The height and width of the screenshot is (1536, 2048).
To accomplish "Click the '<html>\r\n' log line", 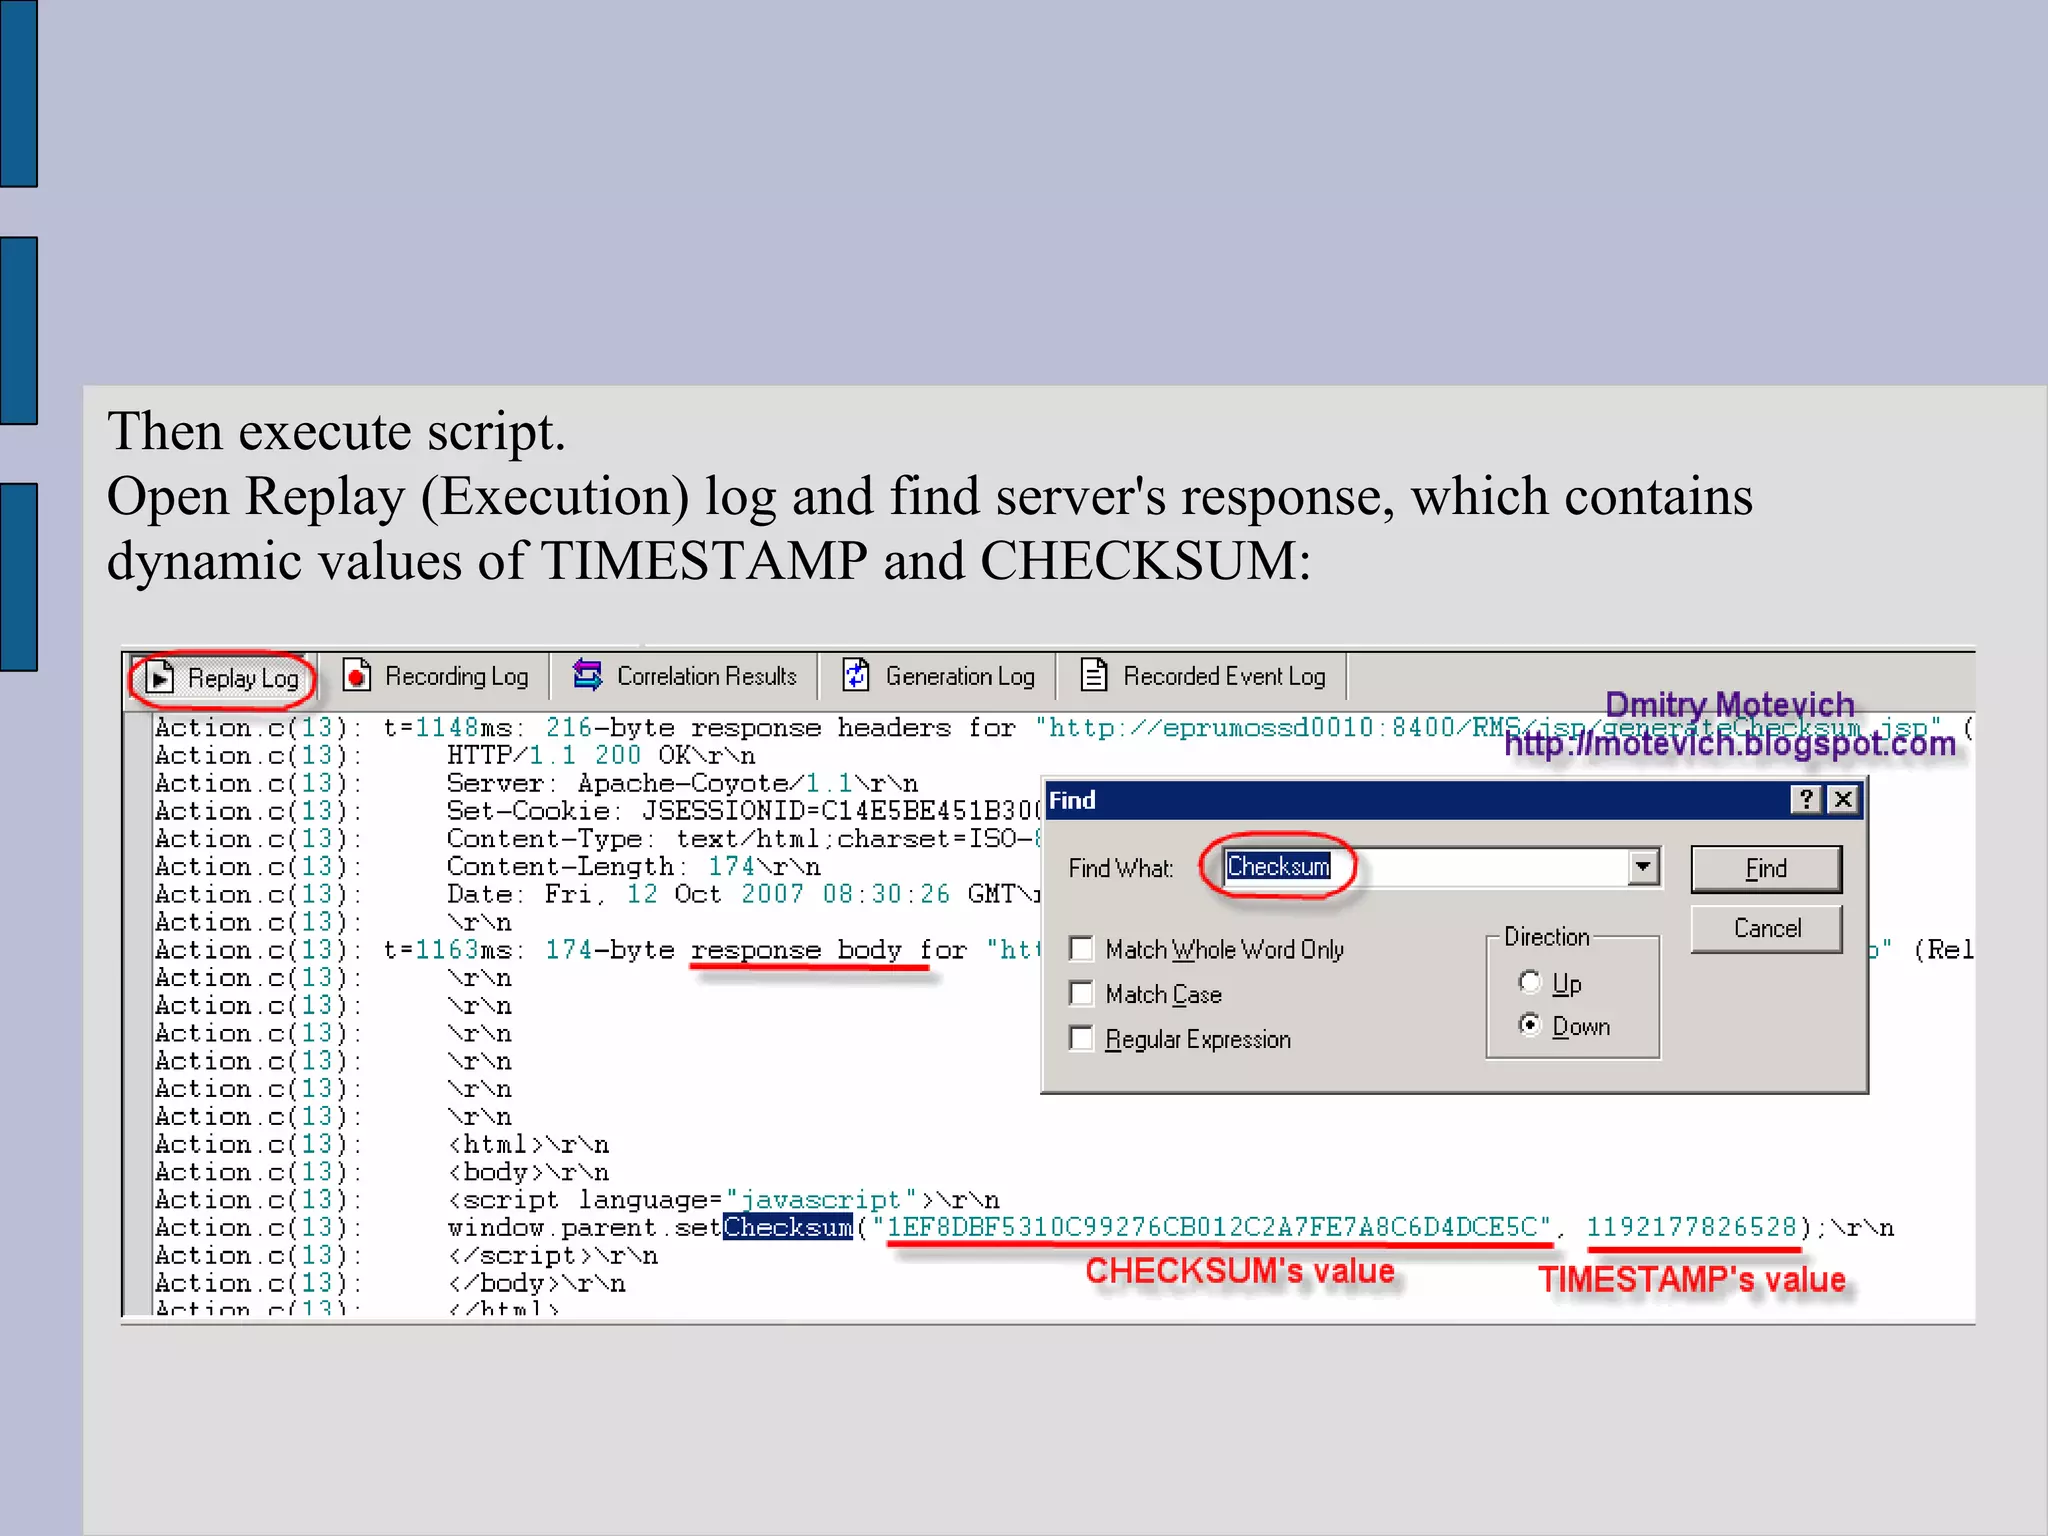I will 528,1144.
